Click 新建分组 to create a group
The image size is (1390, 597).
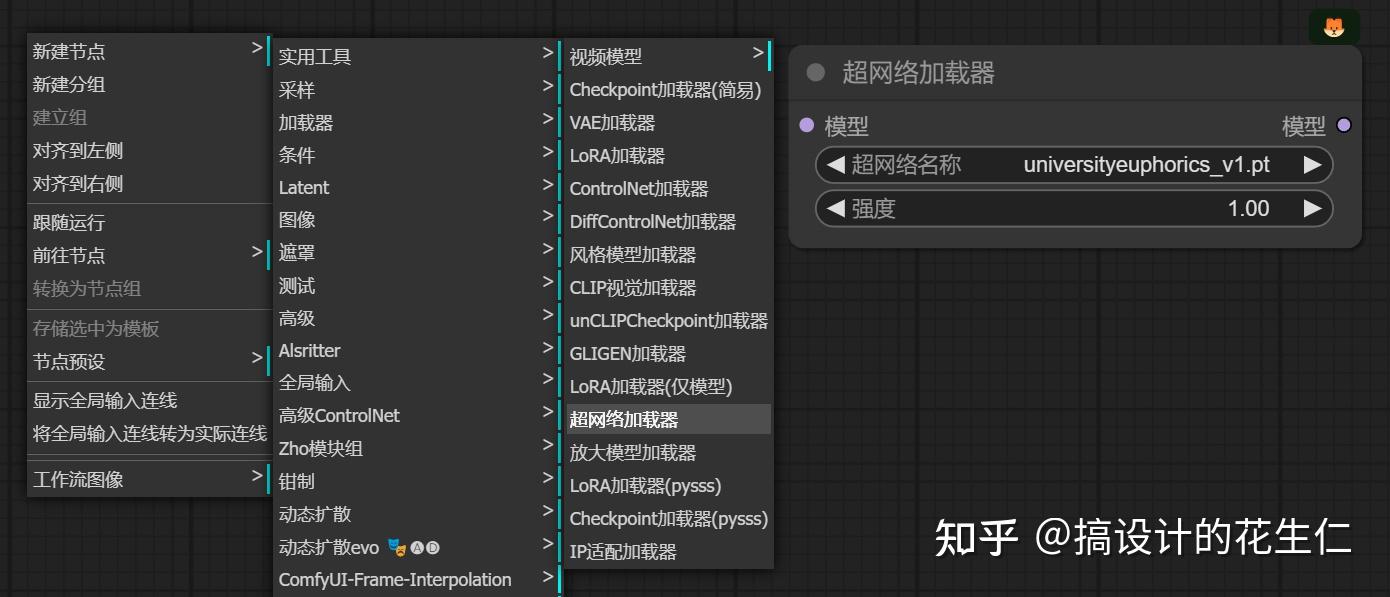point(65,84)
